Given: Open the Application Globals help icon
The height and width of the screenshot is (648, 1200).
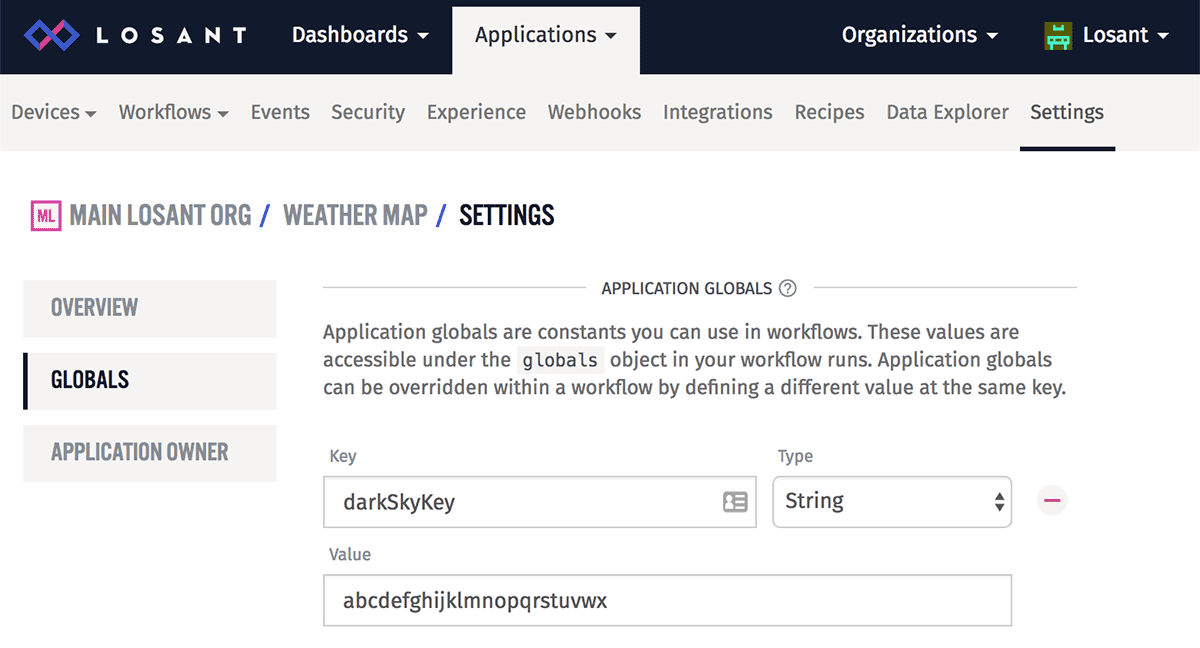Looking at the screenshot, I should [788, 289].
